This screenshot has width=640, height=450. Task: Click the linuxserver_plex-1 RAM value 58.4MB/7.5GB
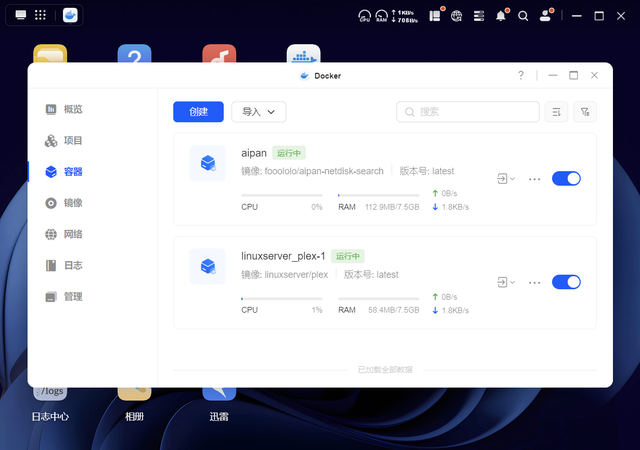pos(393,310)
